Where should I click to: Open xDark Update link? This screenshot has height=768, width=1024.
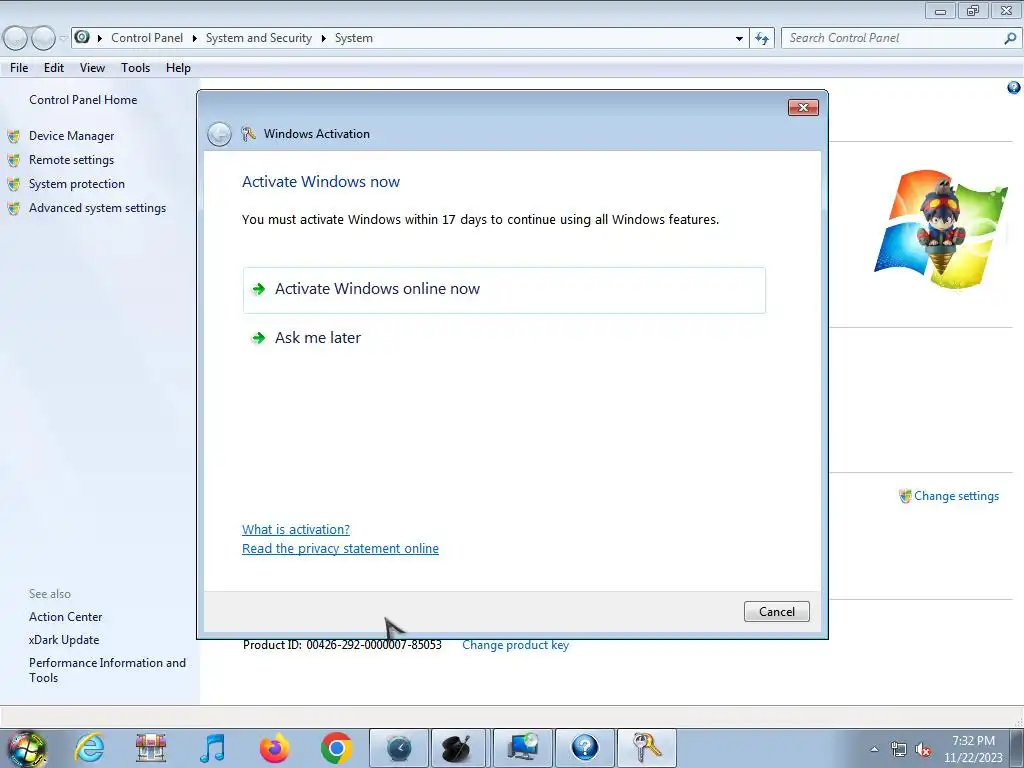(x=64, y=640)
